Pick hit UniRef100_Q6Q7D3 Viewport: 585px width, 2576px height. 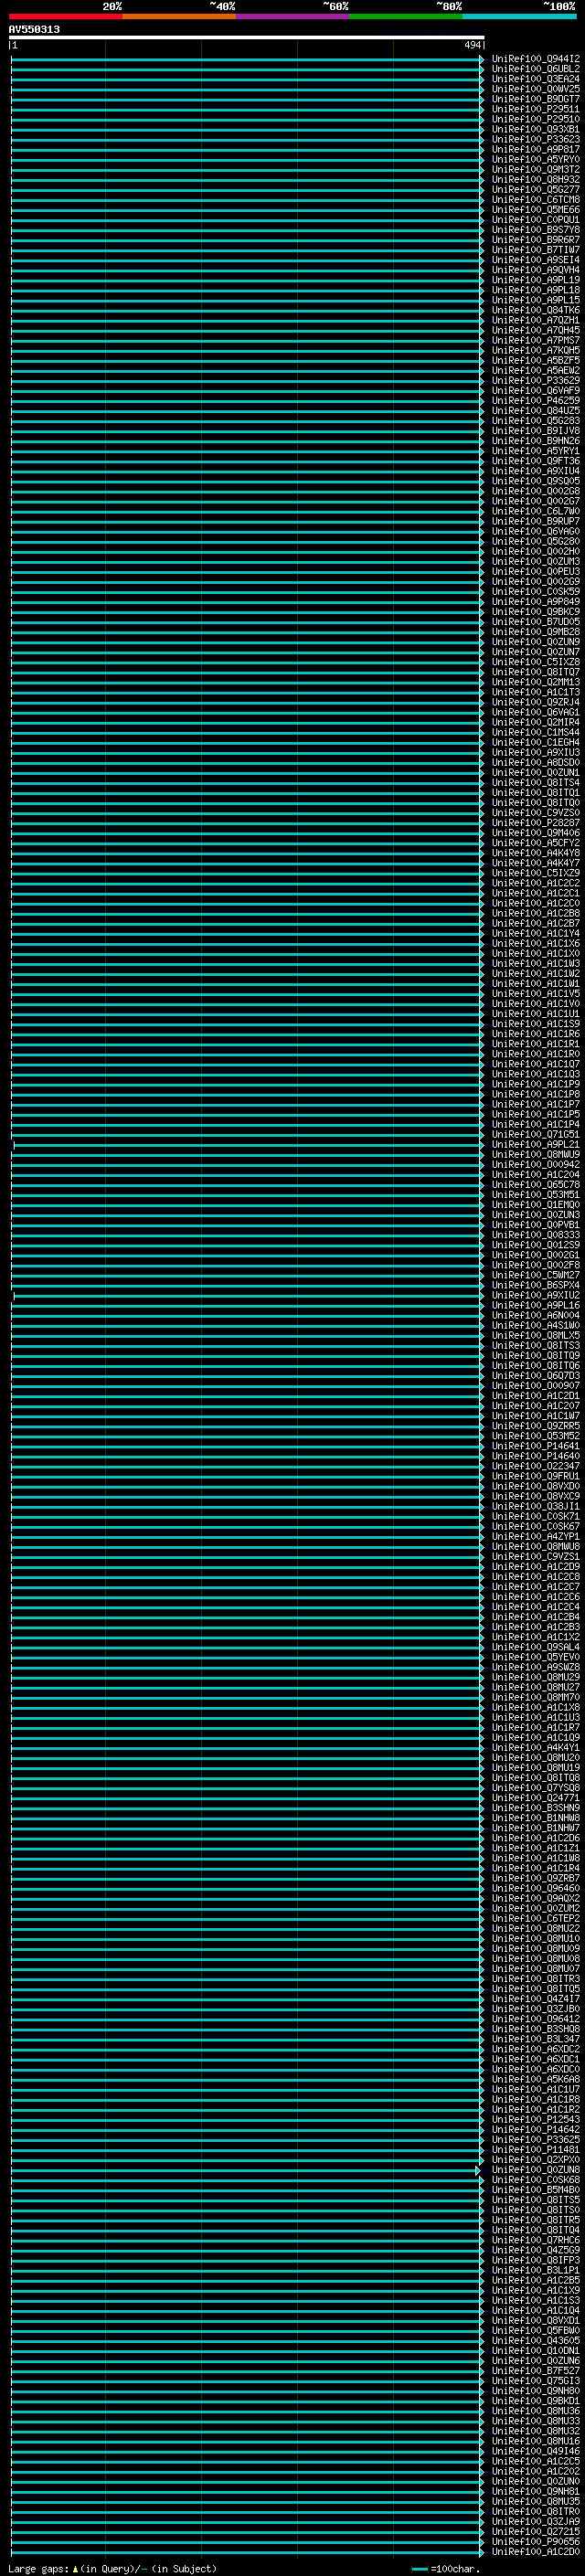click(x=536, y=1375)
